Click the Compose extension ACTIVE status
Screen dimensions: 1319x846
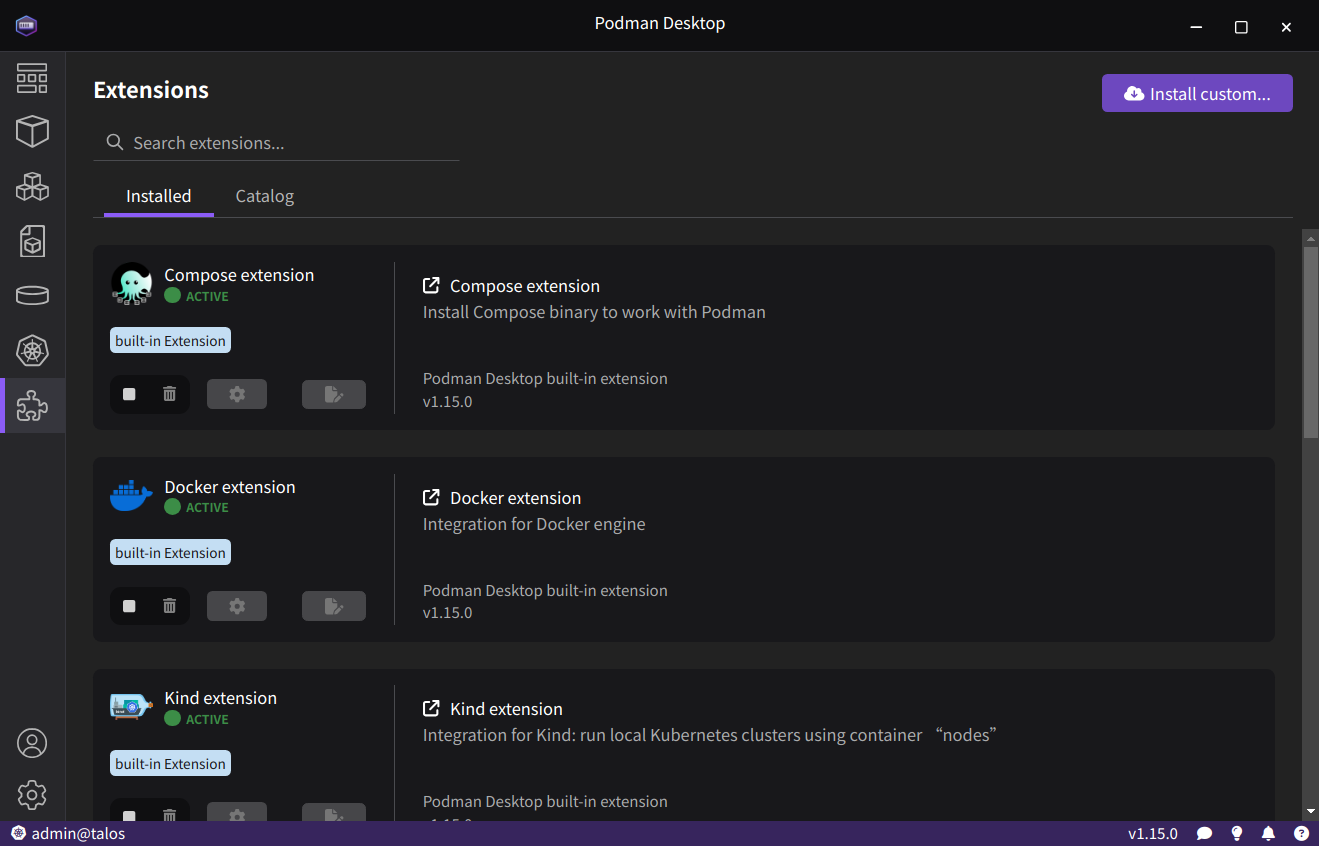[197, 296]
